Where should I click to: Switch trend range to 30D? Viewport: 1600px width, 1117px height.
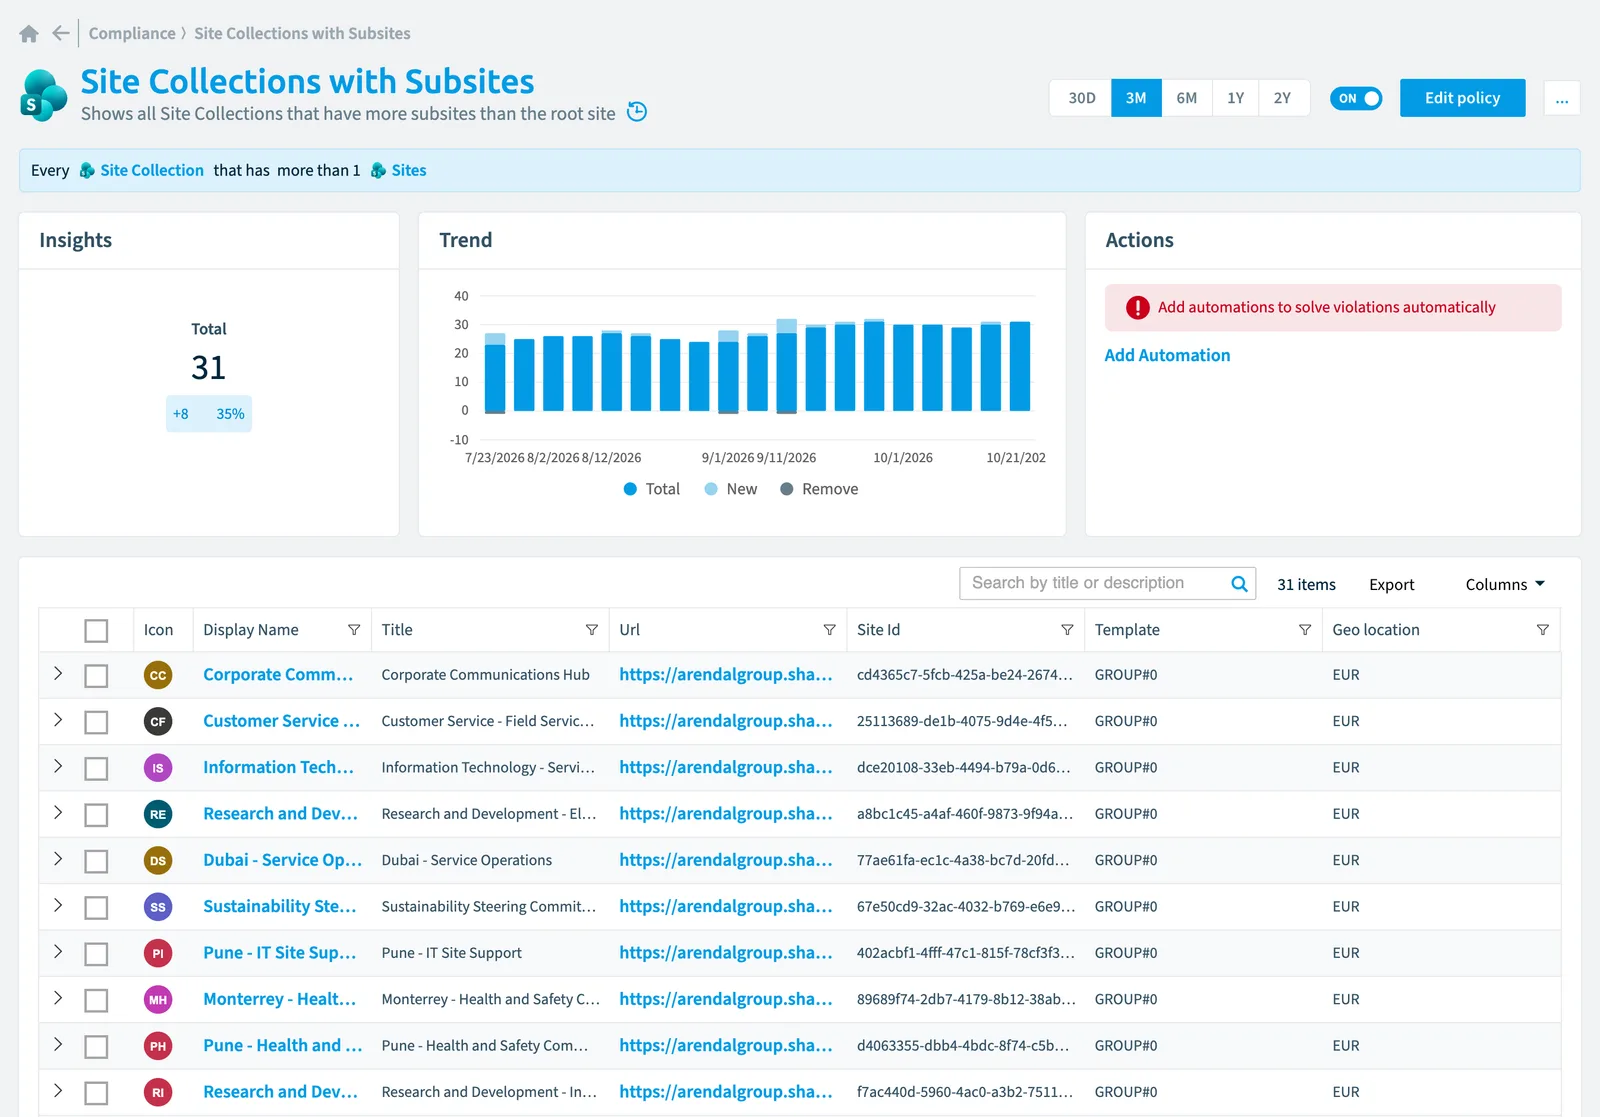click(x=1081, y=98)
